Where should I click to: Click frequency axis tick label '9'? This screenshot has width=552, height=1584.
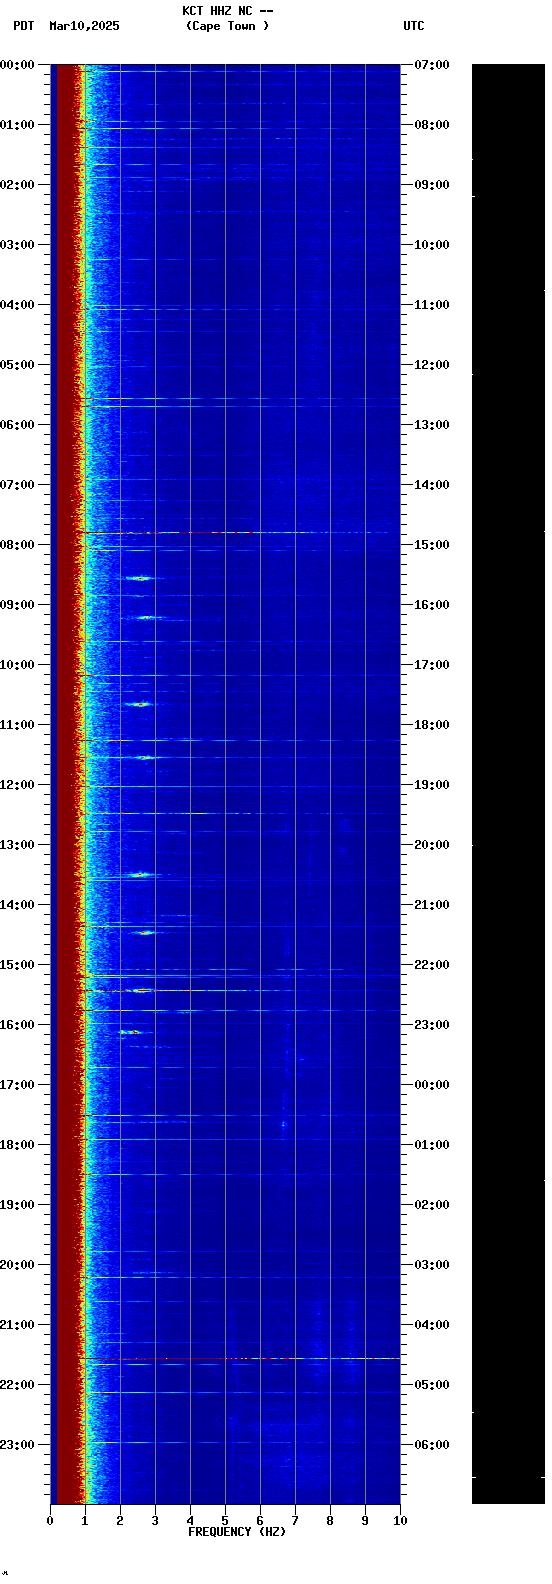click(x=365, y=1521)
